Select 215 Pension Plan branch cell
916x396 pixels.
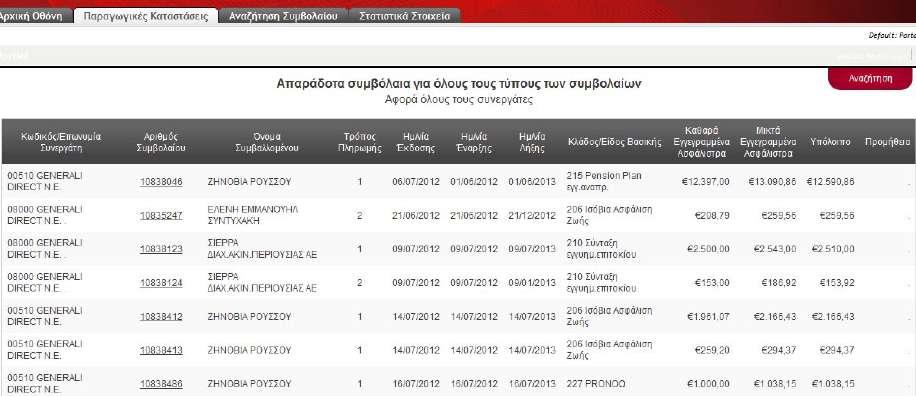(603, 182)
